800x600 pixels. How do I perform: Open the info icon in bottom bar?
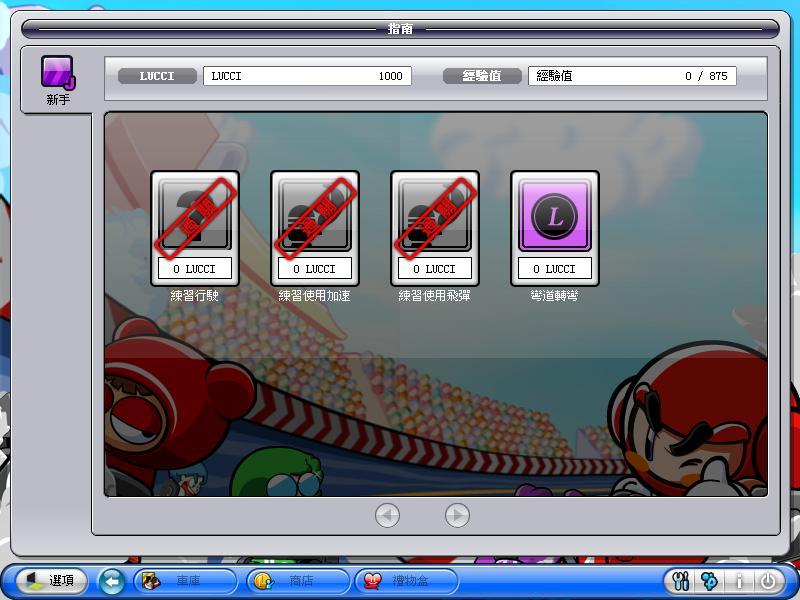coord(739,581)
